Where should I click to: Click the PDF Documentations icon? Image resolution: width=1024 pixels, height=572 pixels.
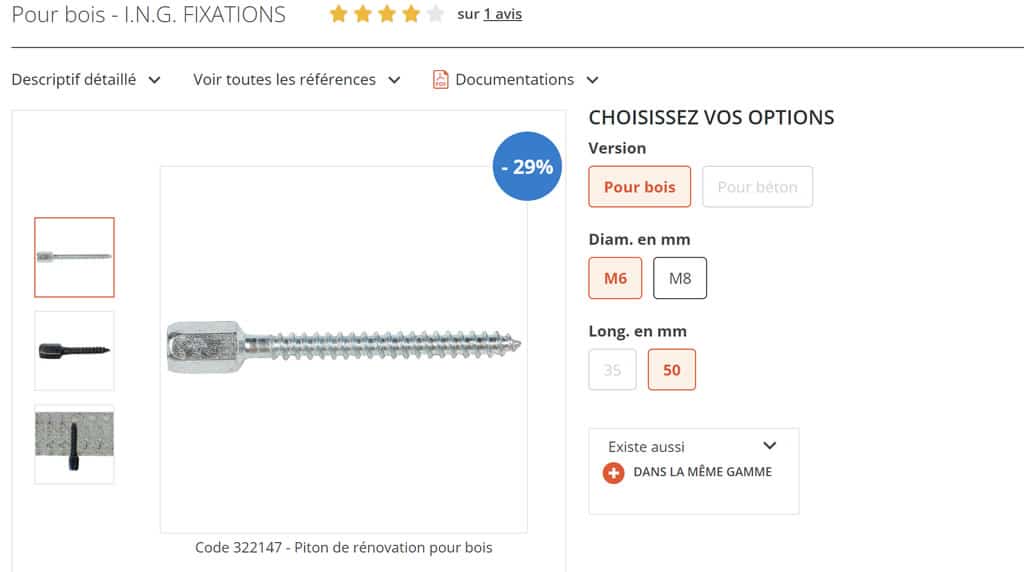click(x=441, y=79)
